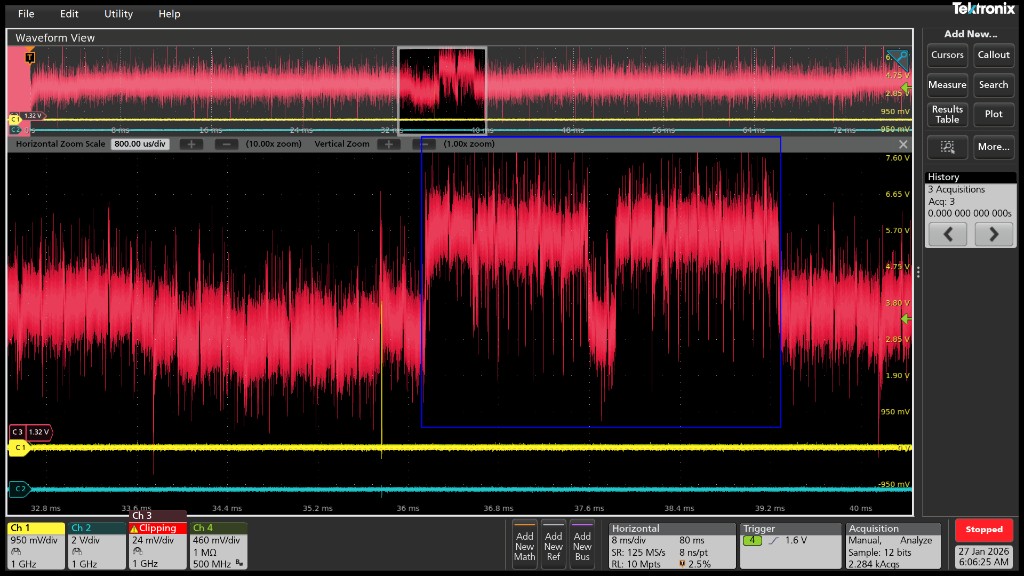Open the Help menu
This screenshot has height=576, width=1024.
[x=169, y=14]
